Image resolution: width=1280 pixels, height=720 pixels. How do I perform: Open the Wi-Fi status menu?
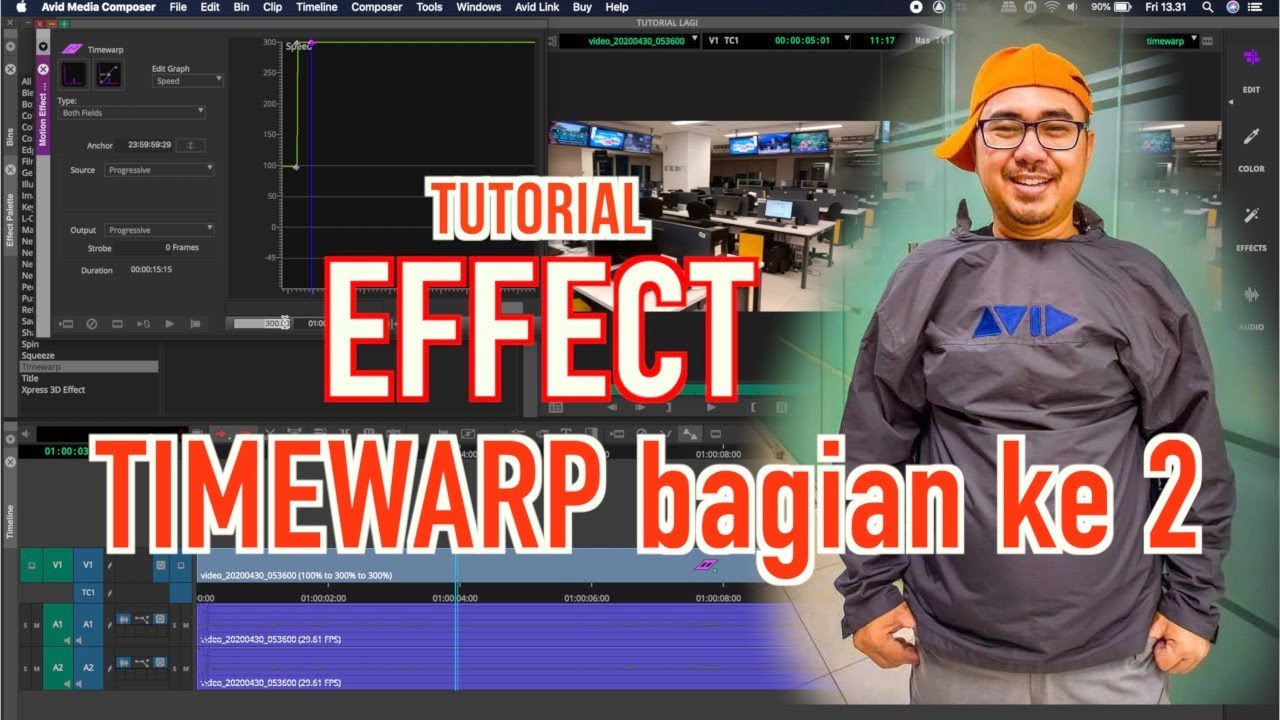tap(1051, 7)
